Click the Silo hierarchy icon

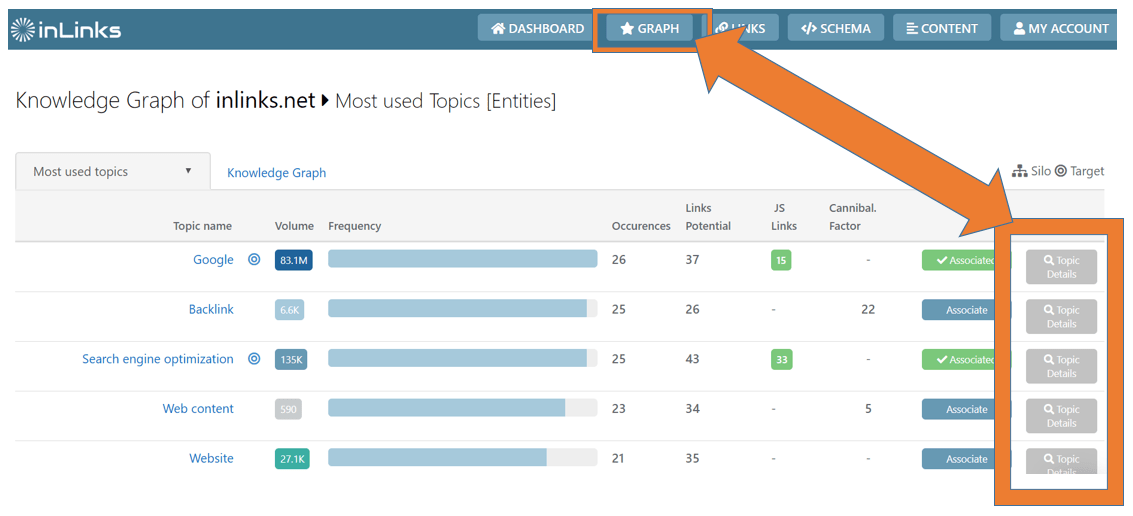1020,171
